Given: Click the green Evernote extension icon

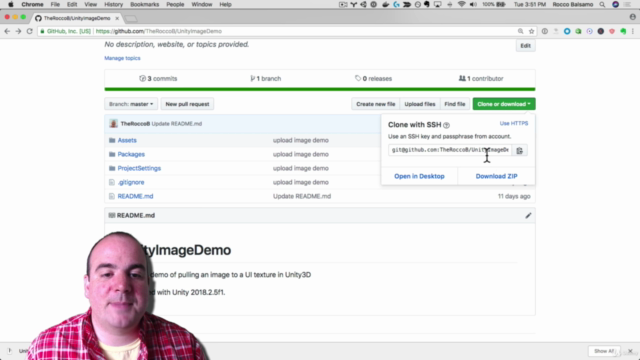Looking at the screenshot, I should [x=623, y=31].
